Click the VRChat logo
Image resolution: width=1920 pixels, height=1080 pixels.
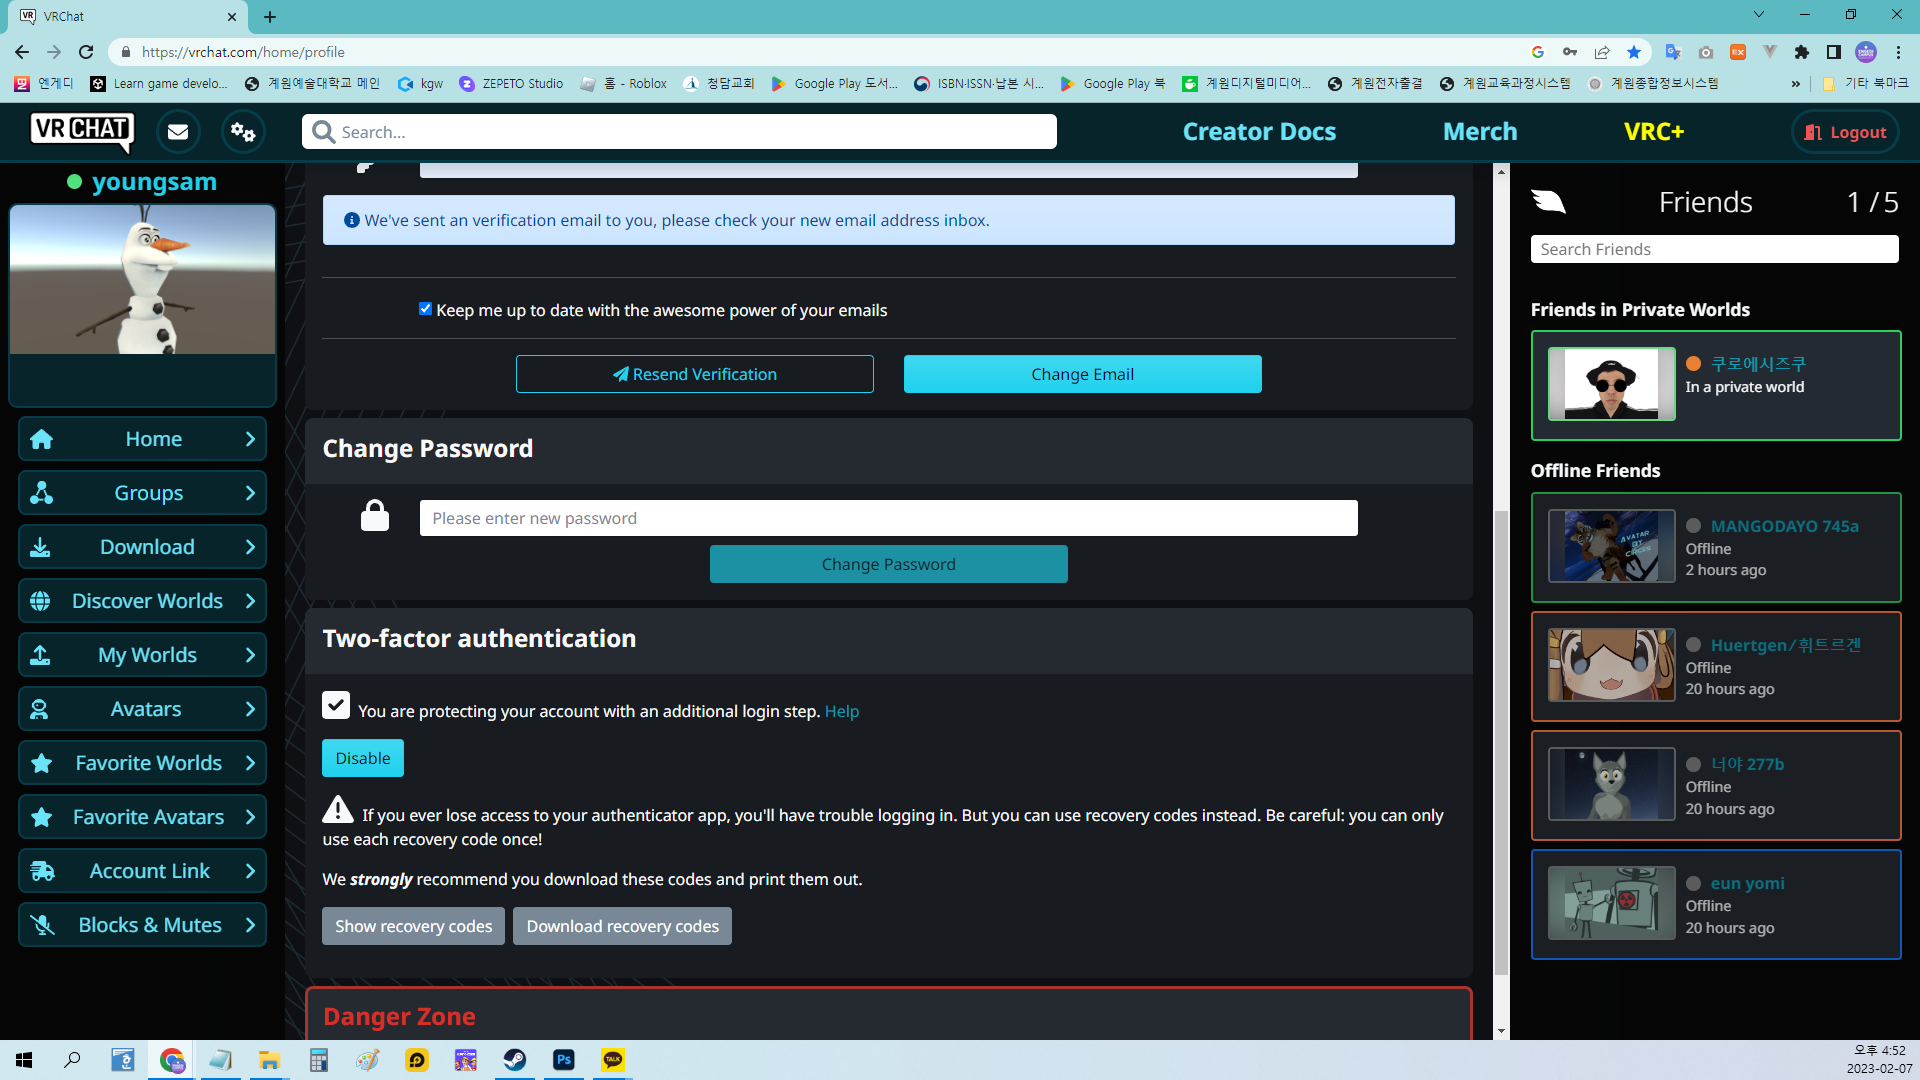[x=82, y=131]
